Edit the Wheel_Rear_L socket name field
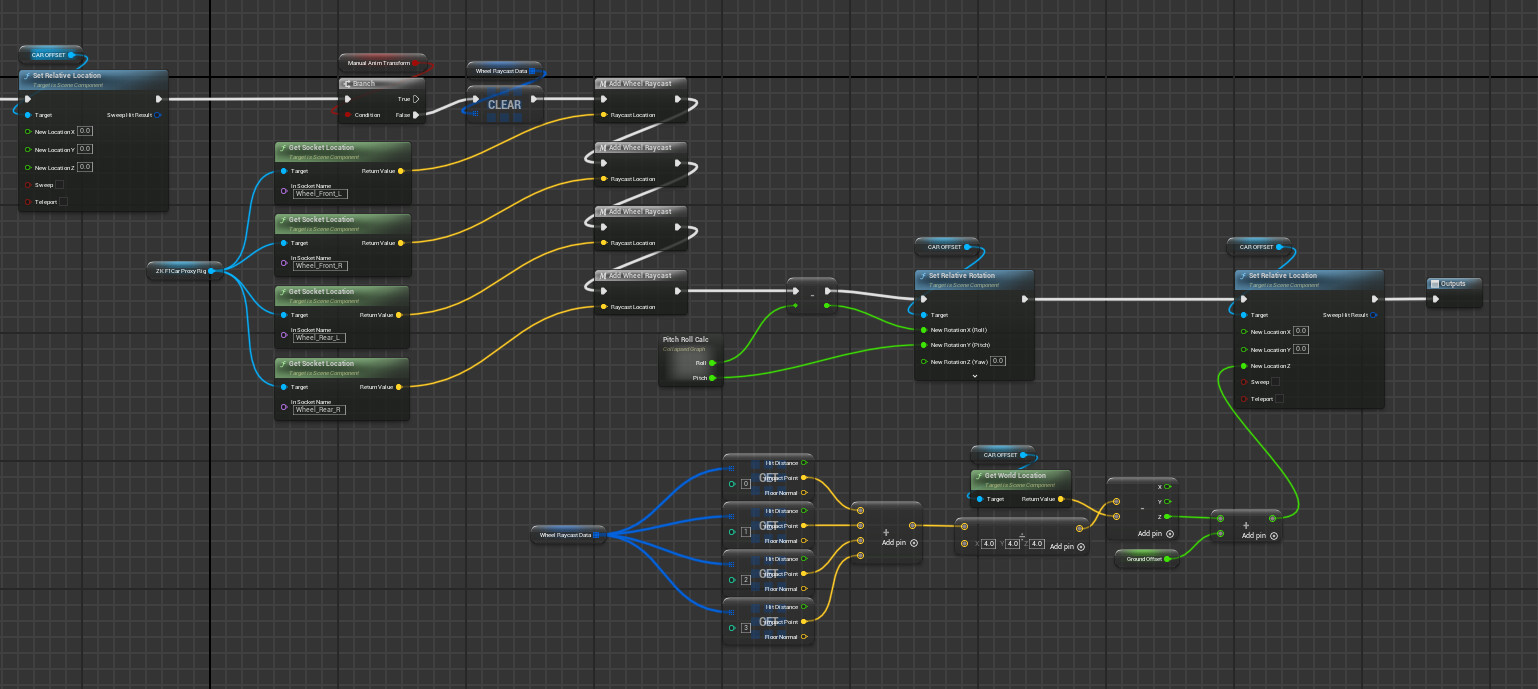The width and height of the screenshot is (1538, 689). [x=319, y=337]
